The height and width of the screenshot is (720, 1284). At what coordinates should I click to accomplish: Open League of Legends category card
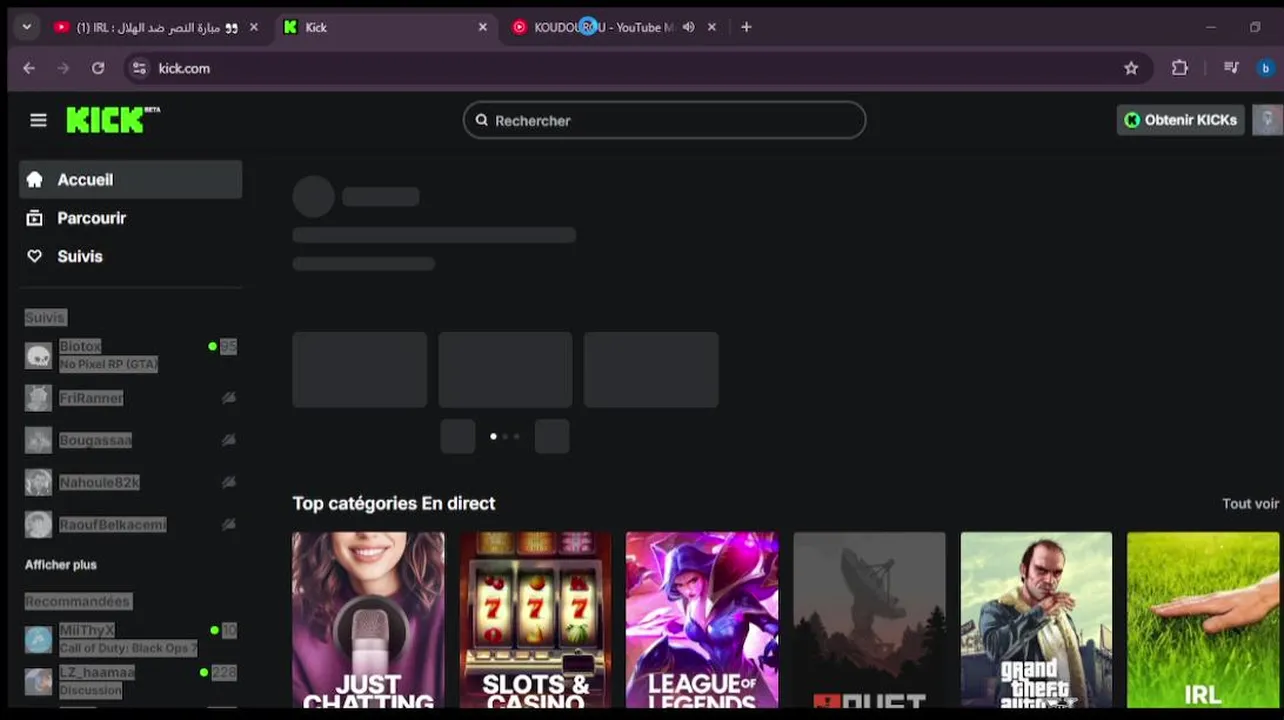tap(702, 620)
